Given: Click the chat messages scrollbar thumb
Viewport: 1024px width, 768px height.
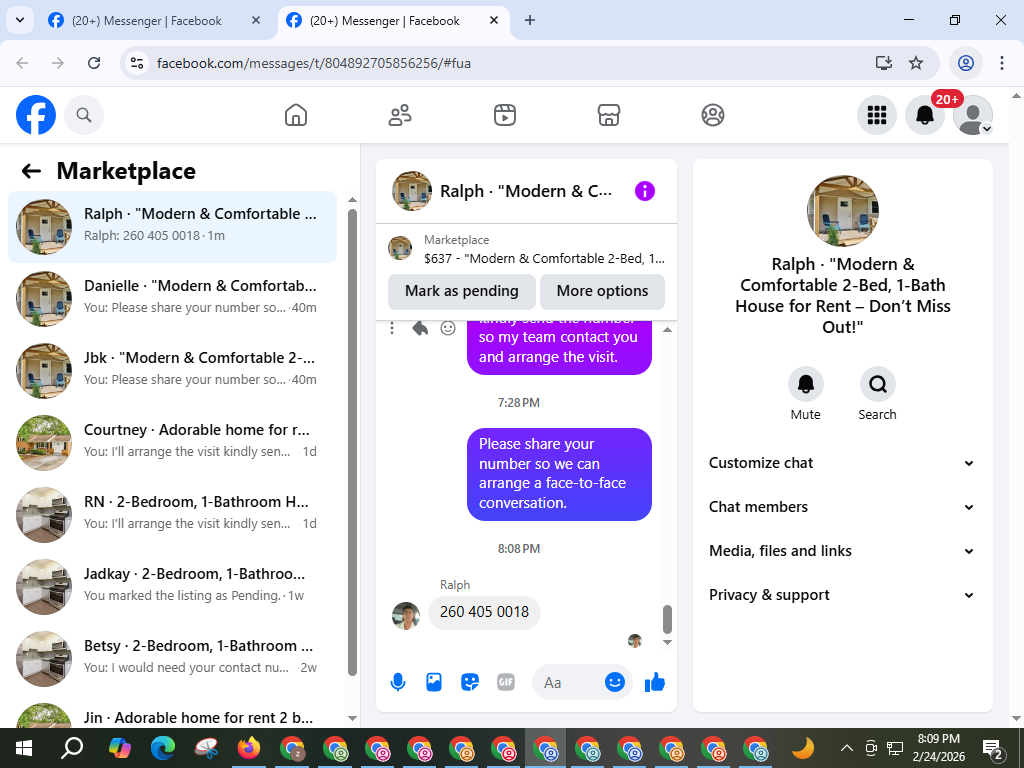Looking at the screenshot, I should click(667, 620).
